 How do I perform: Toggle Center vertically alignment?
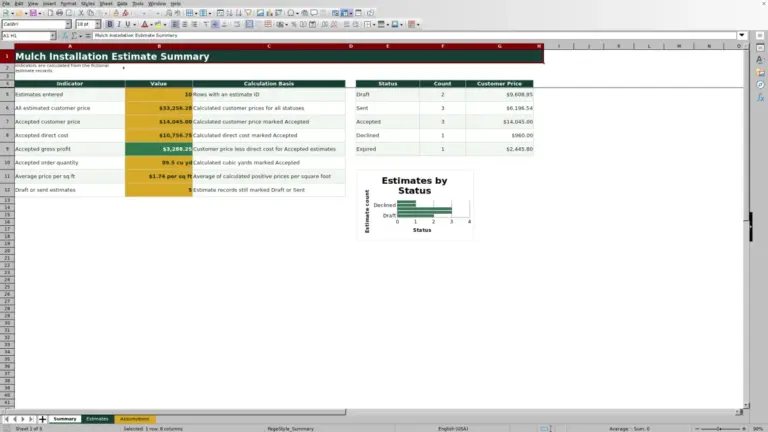(215, 24)
